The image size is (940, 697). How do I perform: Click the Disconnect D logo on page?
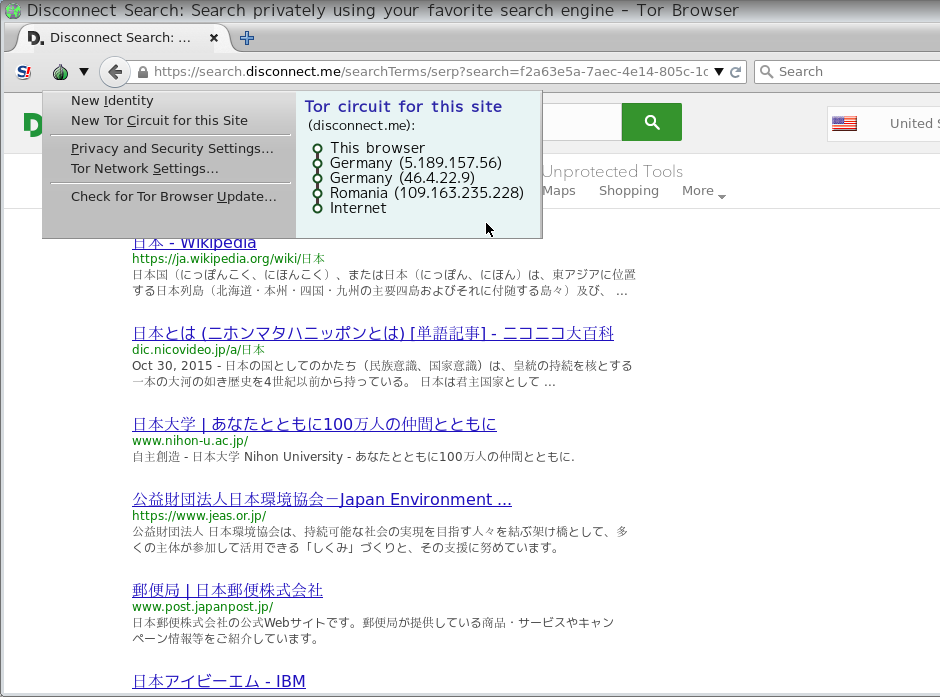[32, 125]
